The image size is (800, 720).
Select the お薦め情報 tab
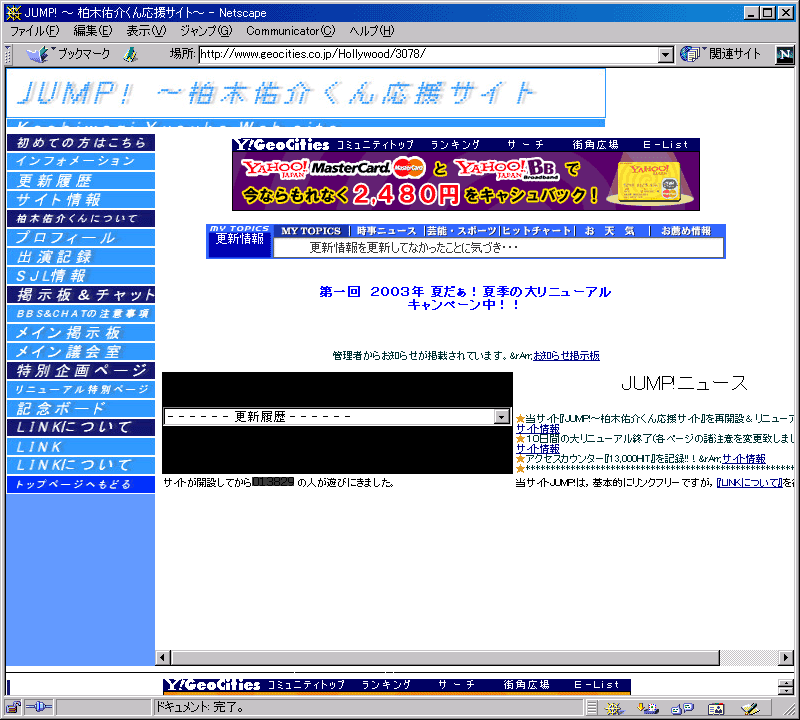click(x=686, y=231)
